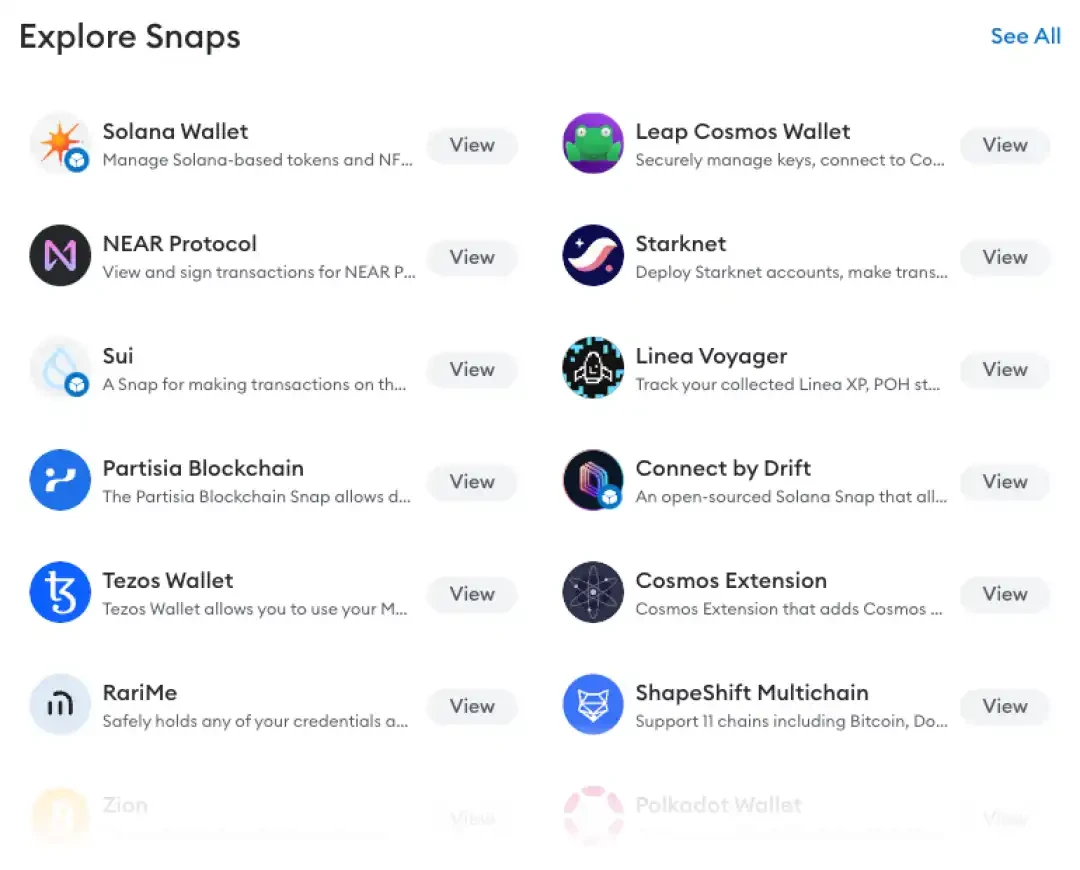
Task: View the Leap Cosmos Wallet snap
Action: click(1004, 146)
